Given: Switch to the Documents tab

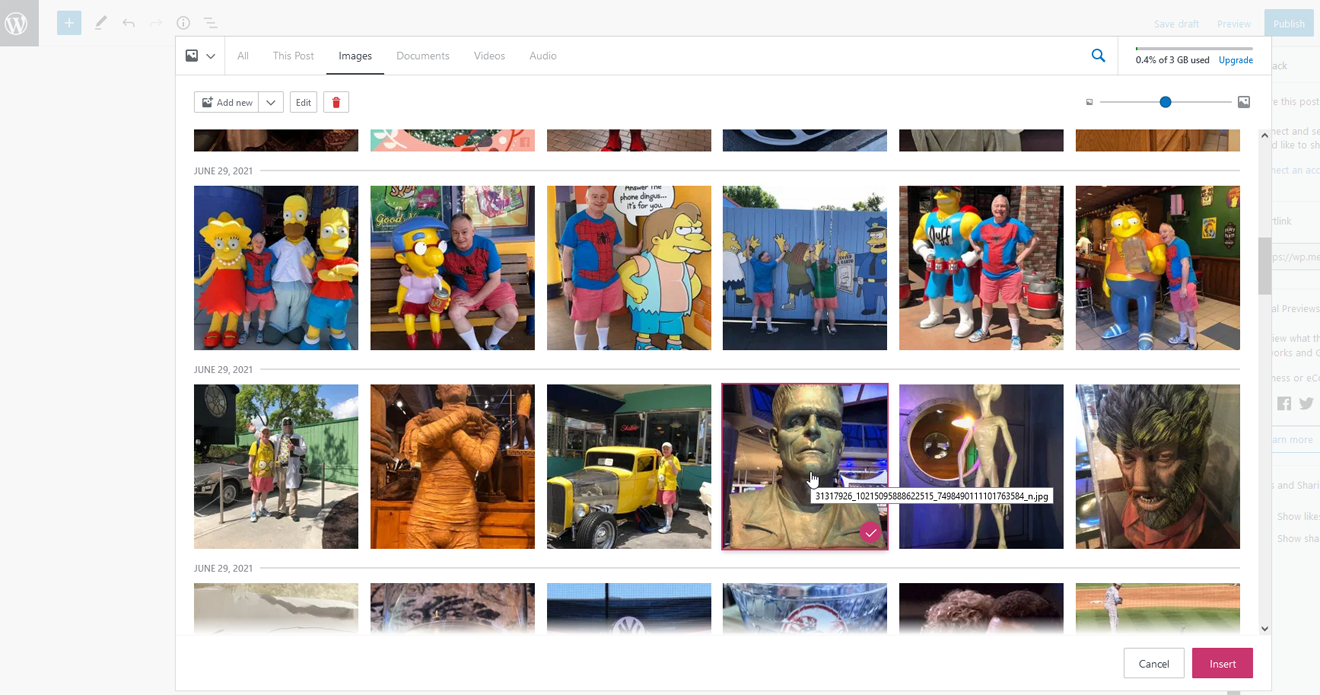Looking at the screenshot, I should coord(423,56).
